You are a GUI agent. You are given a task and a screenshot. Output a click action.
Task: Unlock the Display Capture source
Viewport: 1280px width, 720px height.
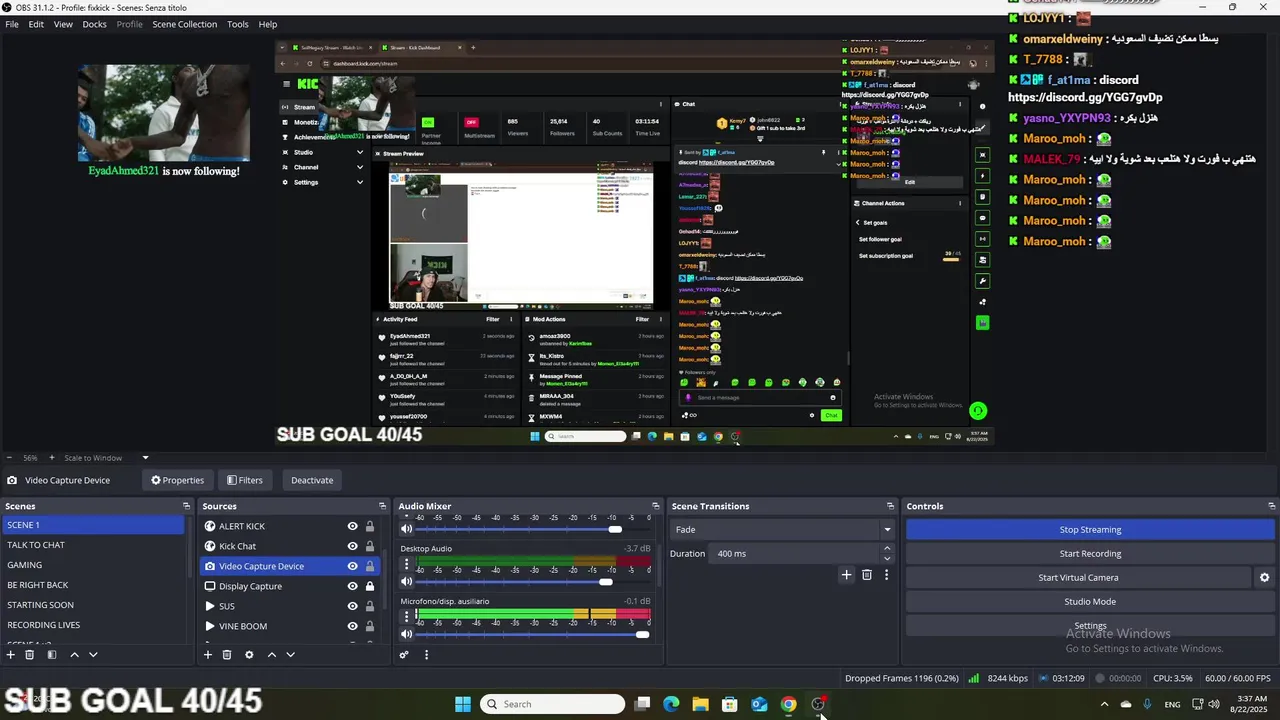tap(370, 586)
